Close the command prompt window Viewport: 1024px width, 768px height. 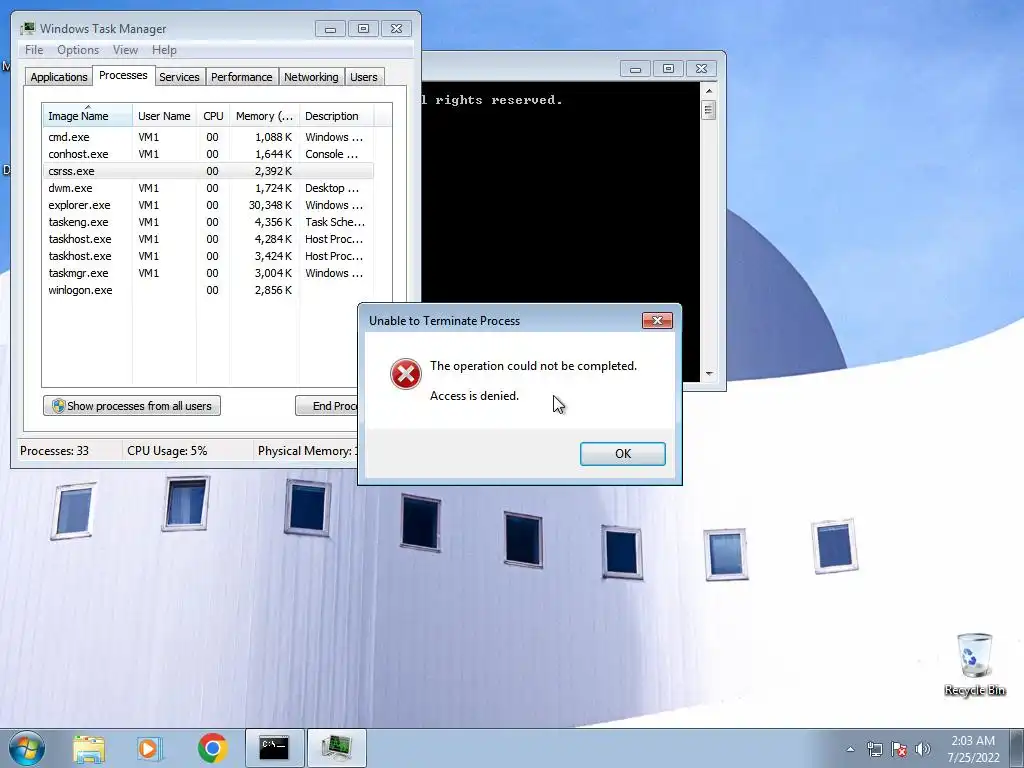(701, 69)
